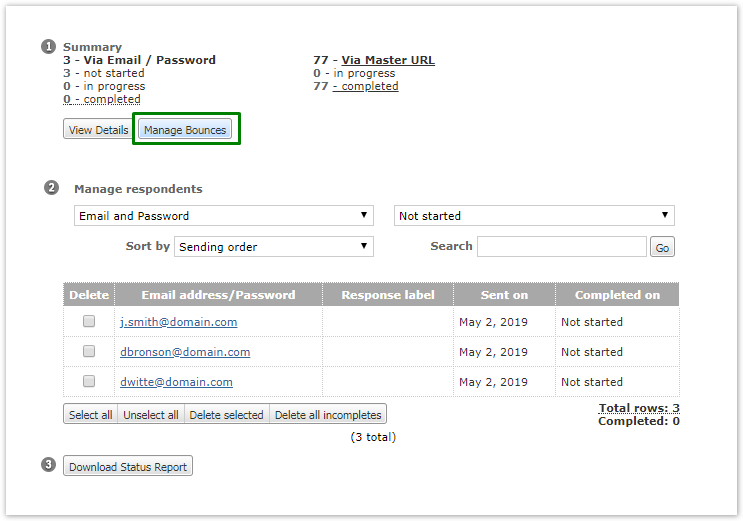Open the Not started status dropdown
Screen dimensions: 743x521
pos(533,216)
